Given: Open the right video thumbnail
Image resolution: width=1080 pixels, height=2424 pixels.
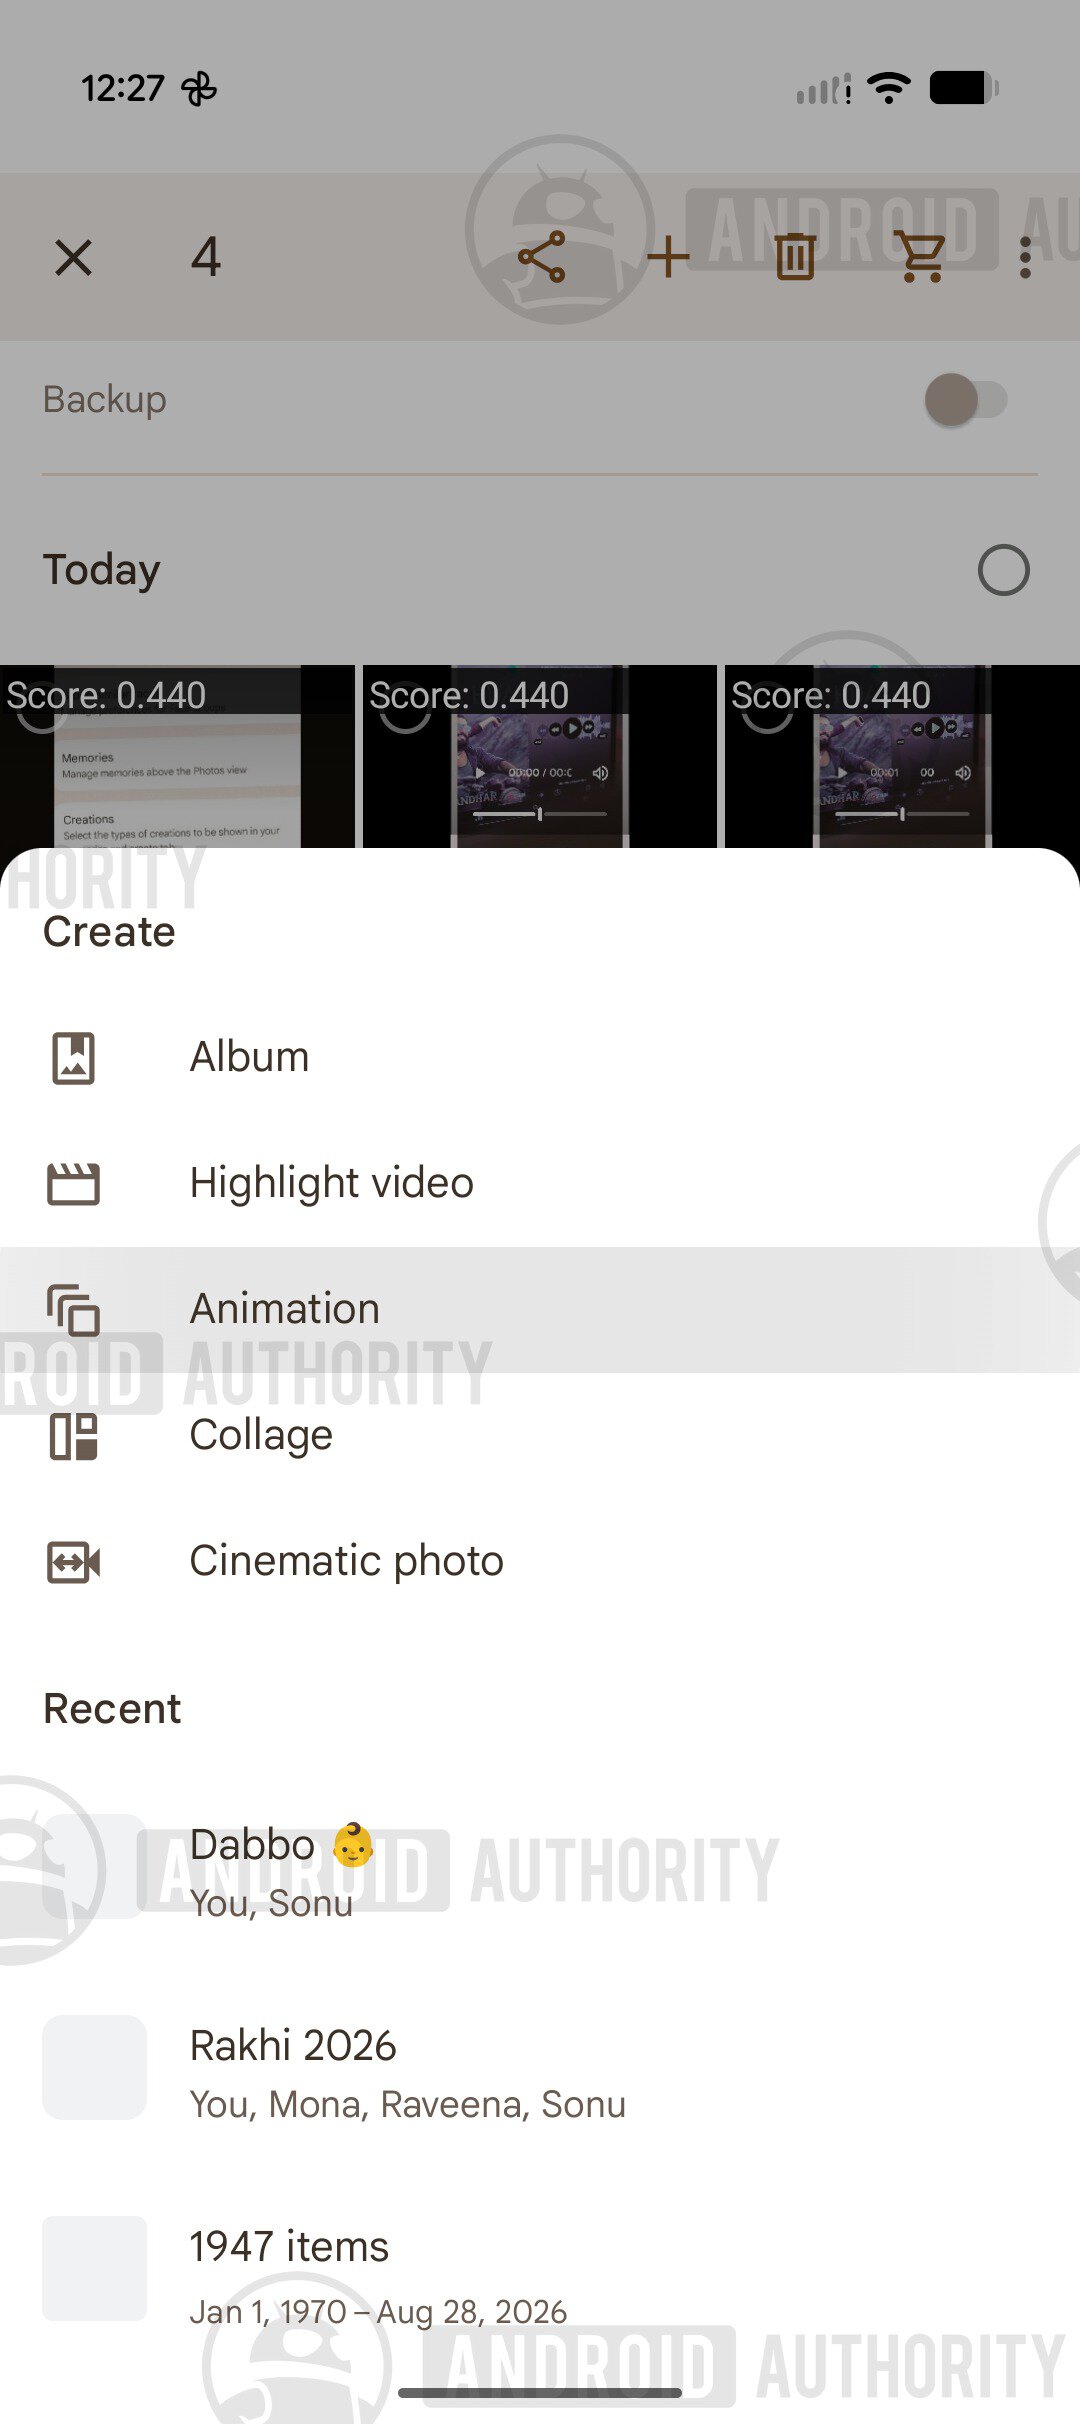Looking at the screenshot, I should [902, 757].
